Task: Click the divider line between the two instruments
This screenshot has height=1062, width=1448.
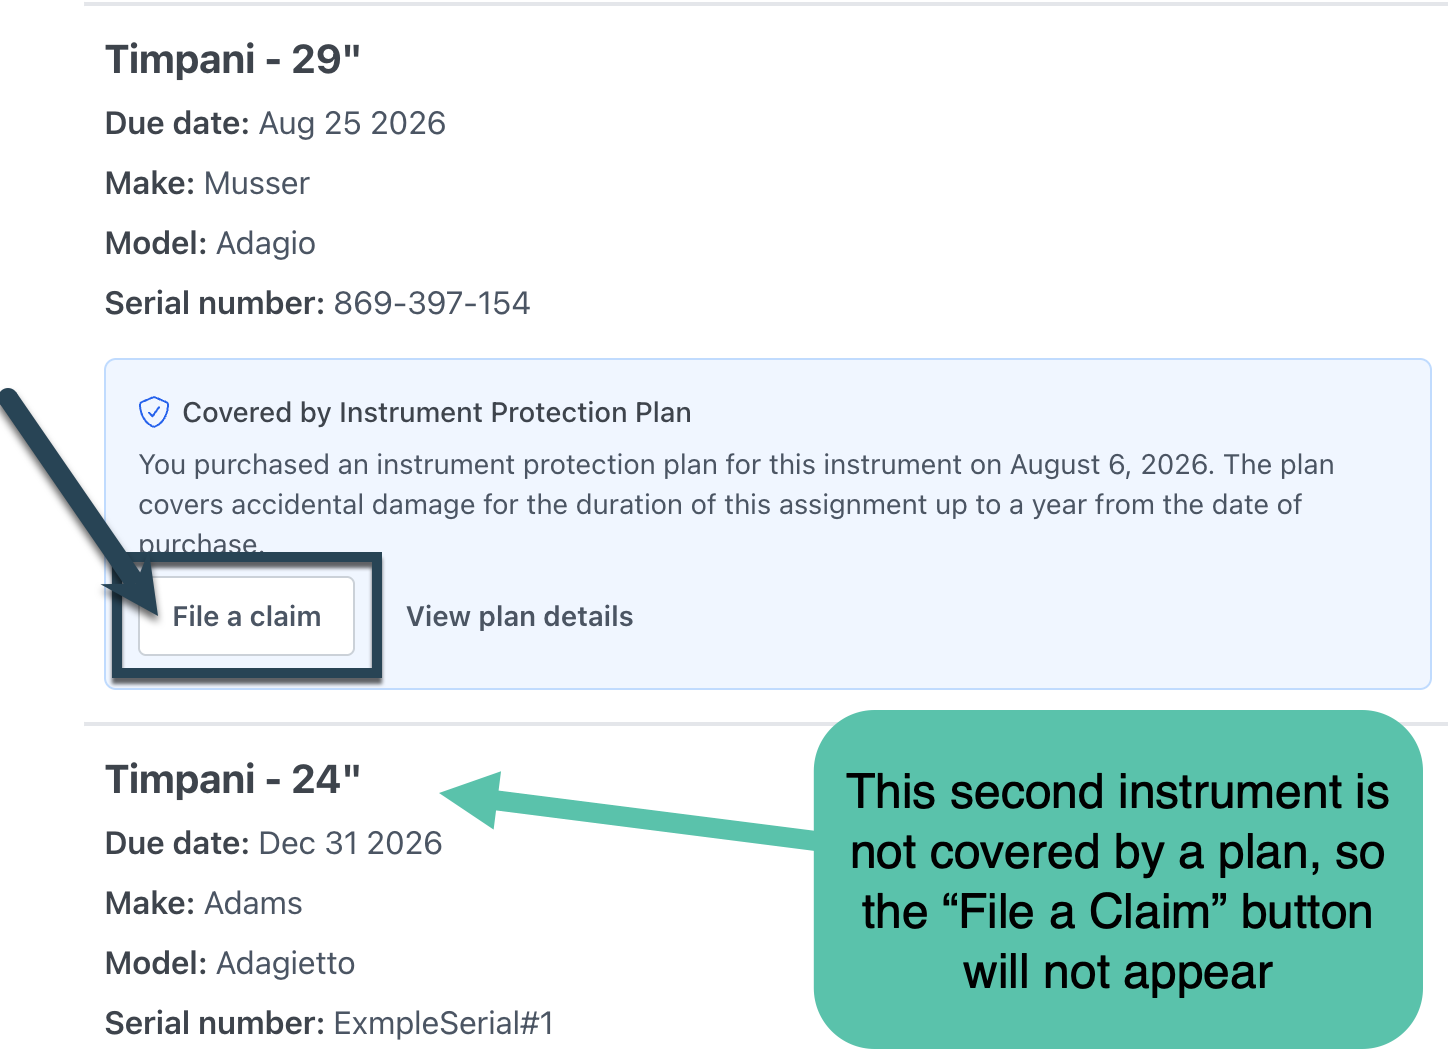Action: point(766,724)
